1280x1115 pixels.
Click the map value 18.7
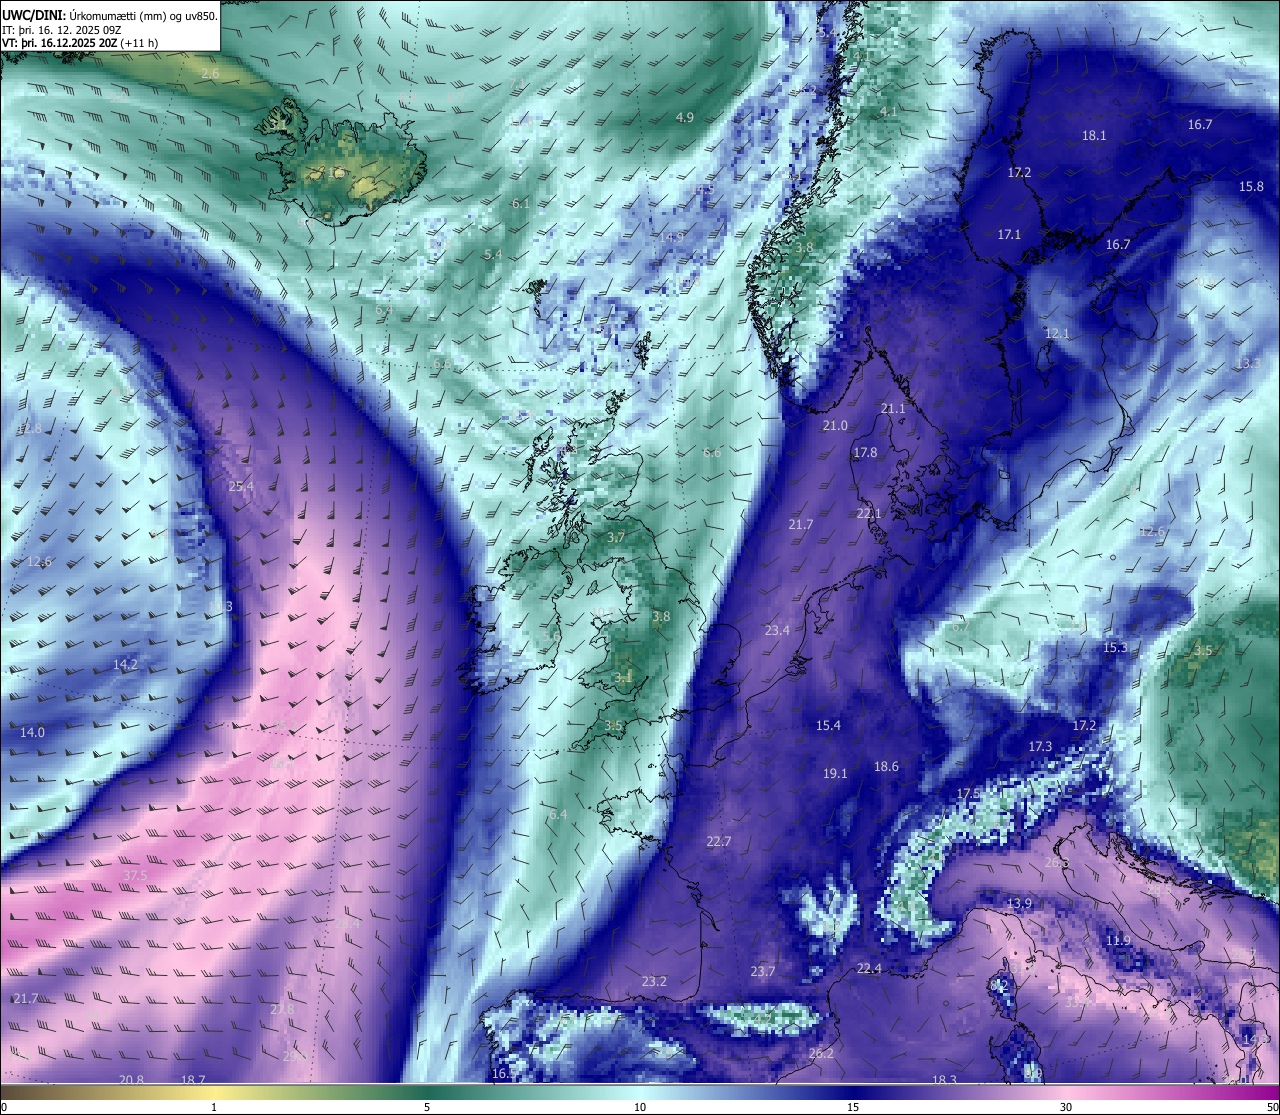[x=193, y=1080]
